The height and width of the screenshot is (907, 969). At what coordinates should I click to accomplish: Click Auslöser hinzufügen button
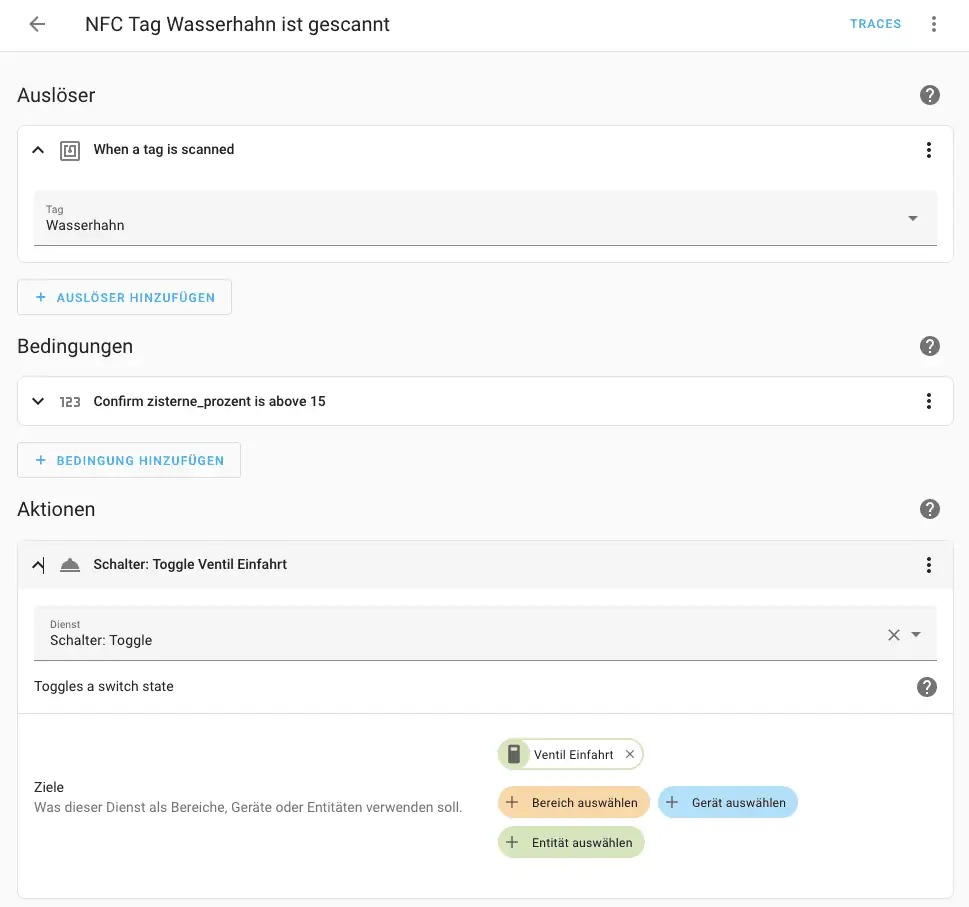[125, 297]
